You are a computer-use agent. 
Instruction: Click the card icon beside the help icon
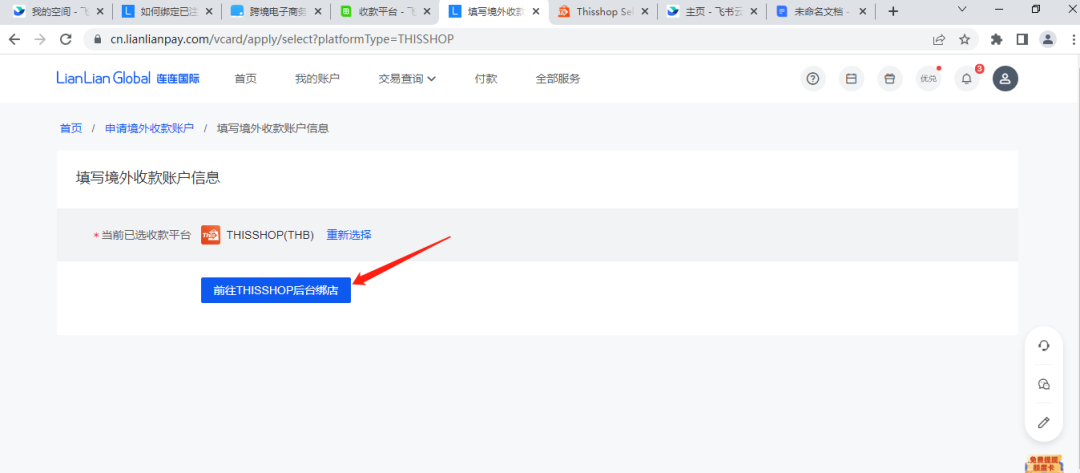pyautogui.click(x=851, y=78)
